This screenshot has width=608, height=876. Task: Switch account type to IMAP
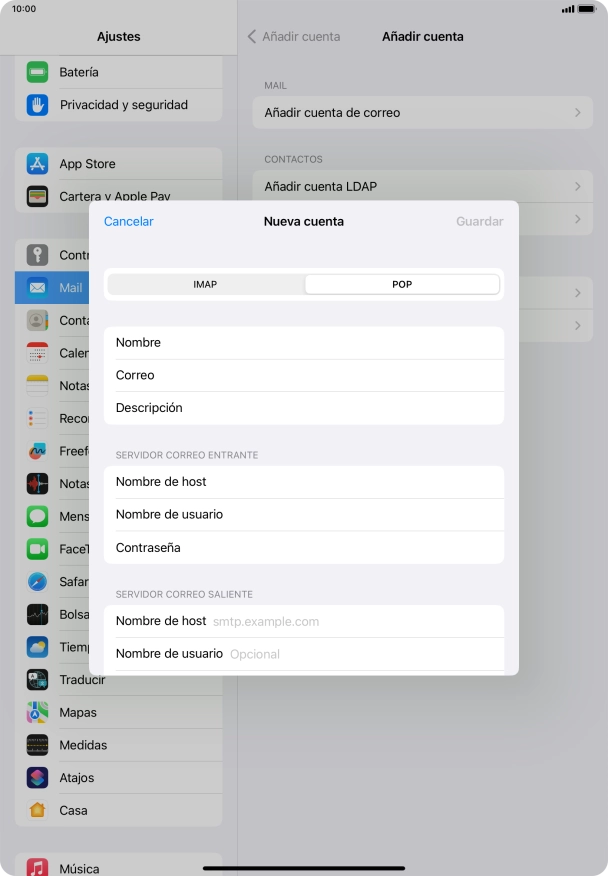point(205,284)
